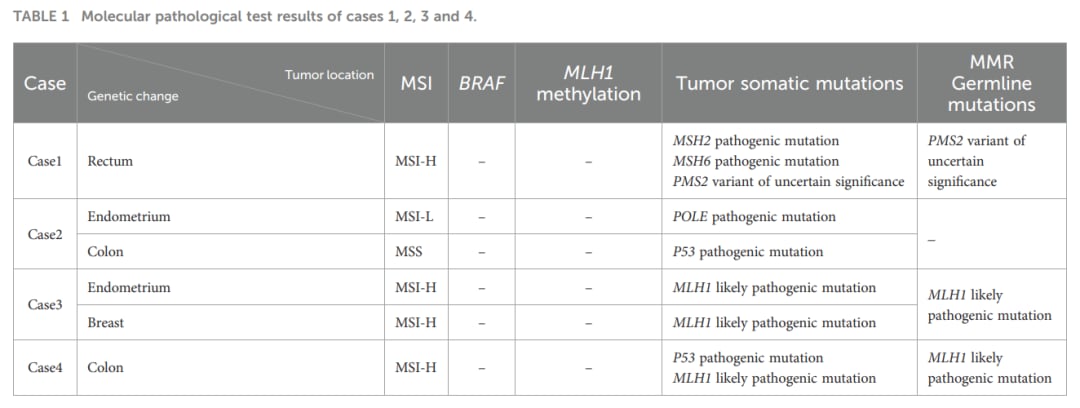Click Case4 MLH1 likely pathogenic germline cell

[x=989, y=368]
